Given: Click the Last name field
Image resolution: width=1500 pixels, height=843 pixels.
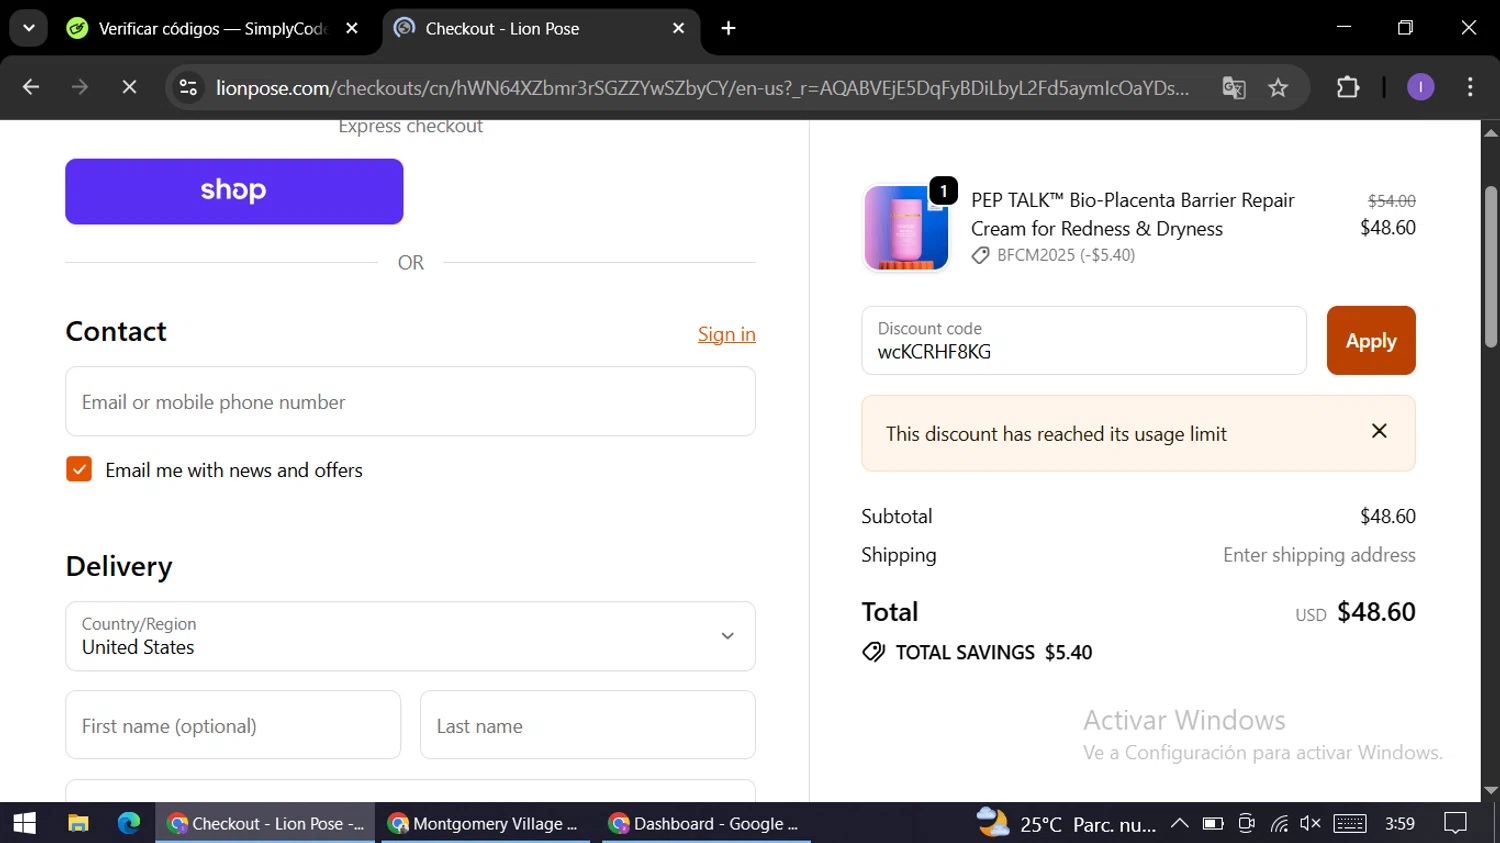Looking at the screenshot, I should pyautogui.click(x=588, y=725).
